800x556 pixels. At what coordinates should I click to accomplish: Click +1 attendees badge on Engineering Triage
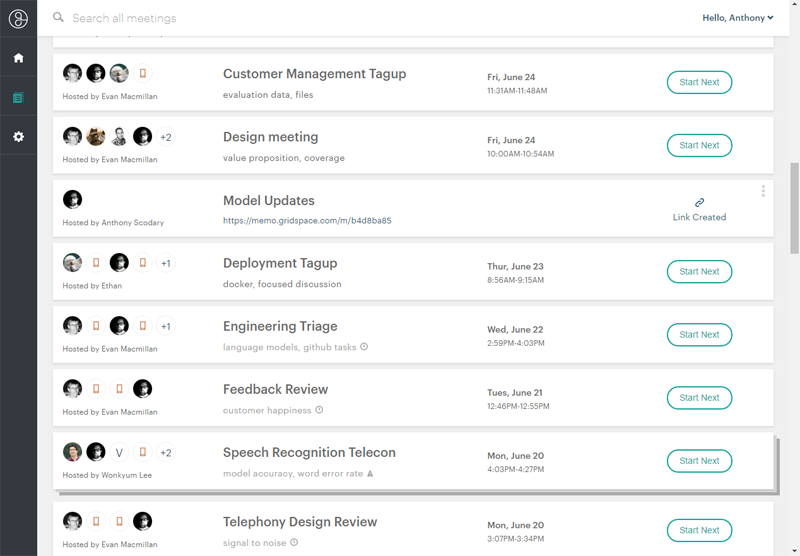point(166,326)
